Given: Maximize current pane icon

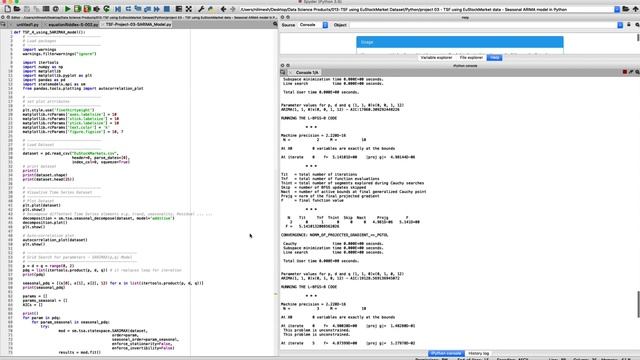Looking at the screenshot, I should click(179, 9).
